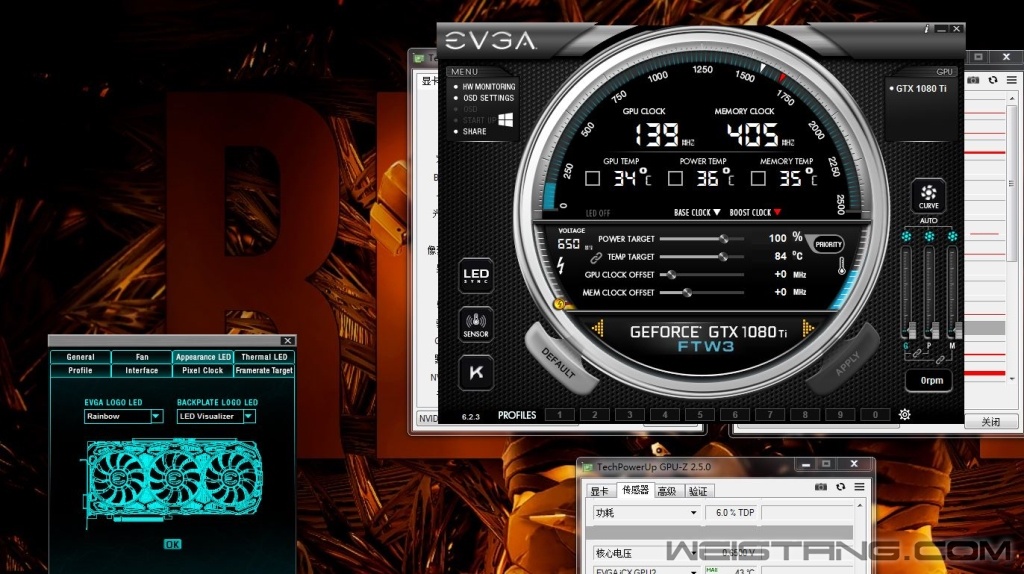This screenshot has width=1024, height=574.
Task: Click the Priority button
Action: [828, 244]
